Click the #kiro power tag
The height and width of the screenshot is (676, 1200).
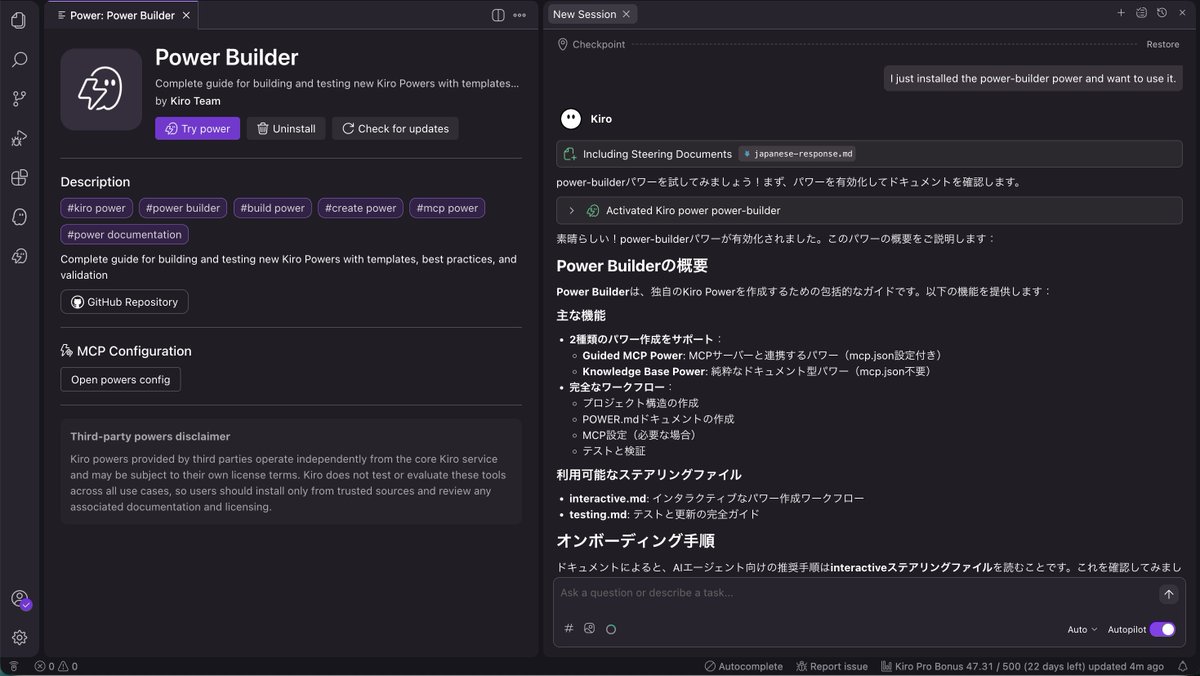click(x=96, y=208)
